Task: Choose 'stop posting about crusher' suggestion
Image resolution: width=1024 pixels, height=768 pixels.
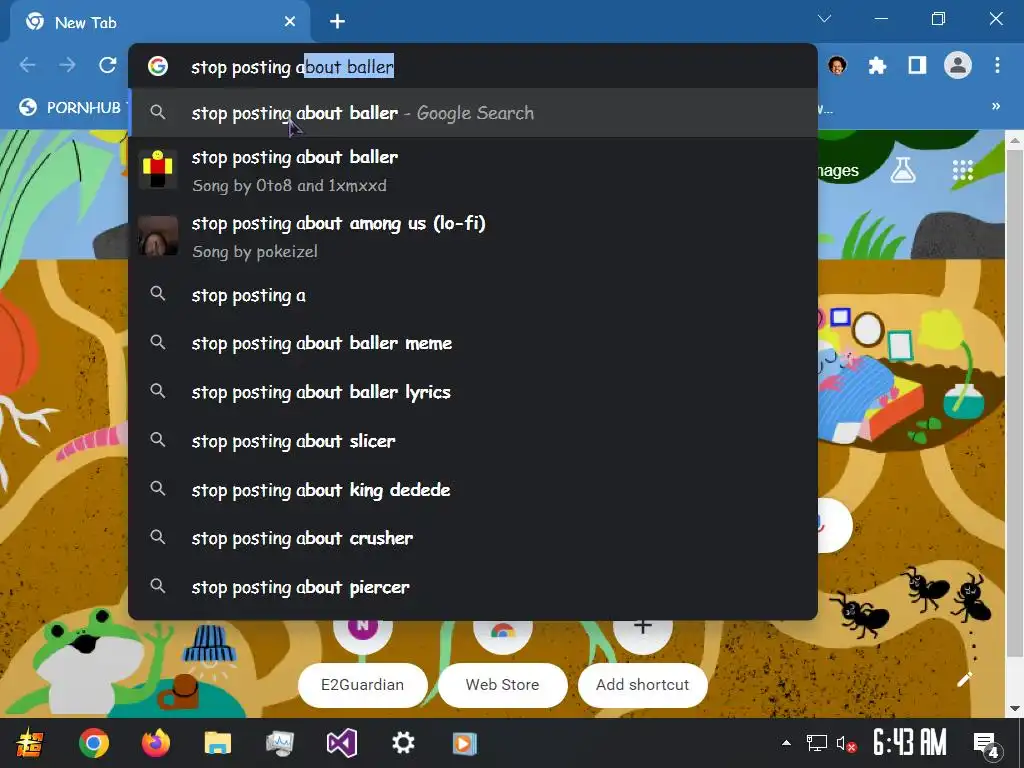Action: tap(473, 538)
